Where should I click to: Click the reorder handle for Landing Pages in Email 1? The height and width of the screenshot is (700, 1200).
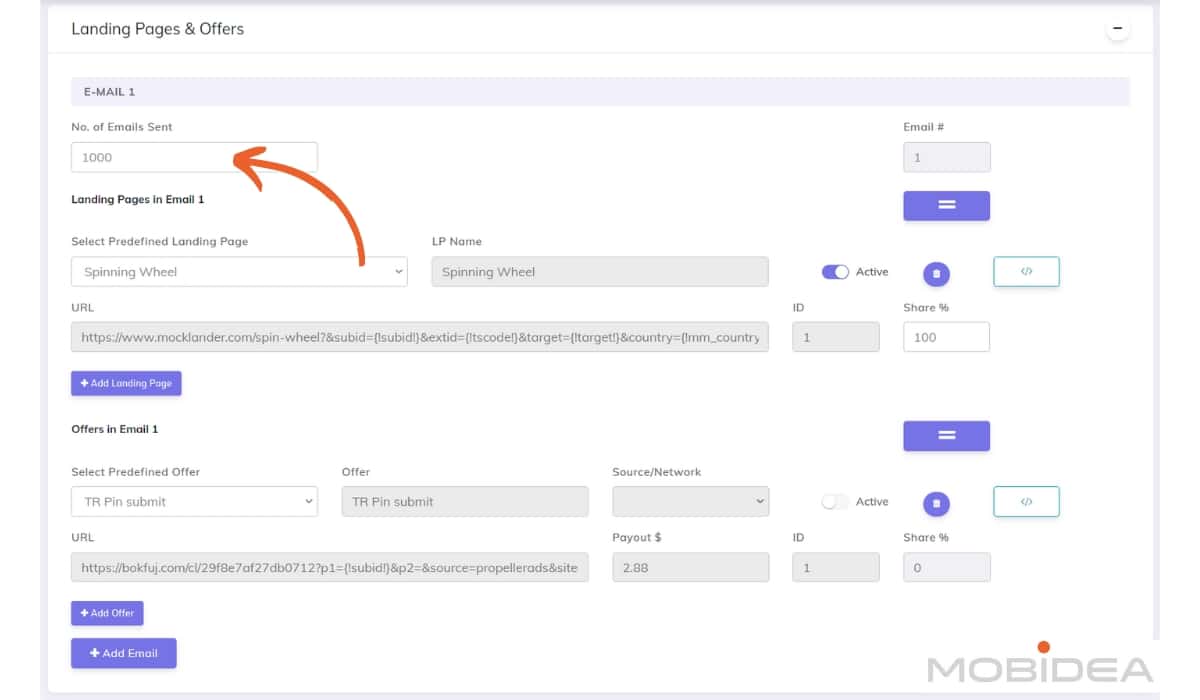tap(946, 205)
